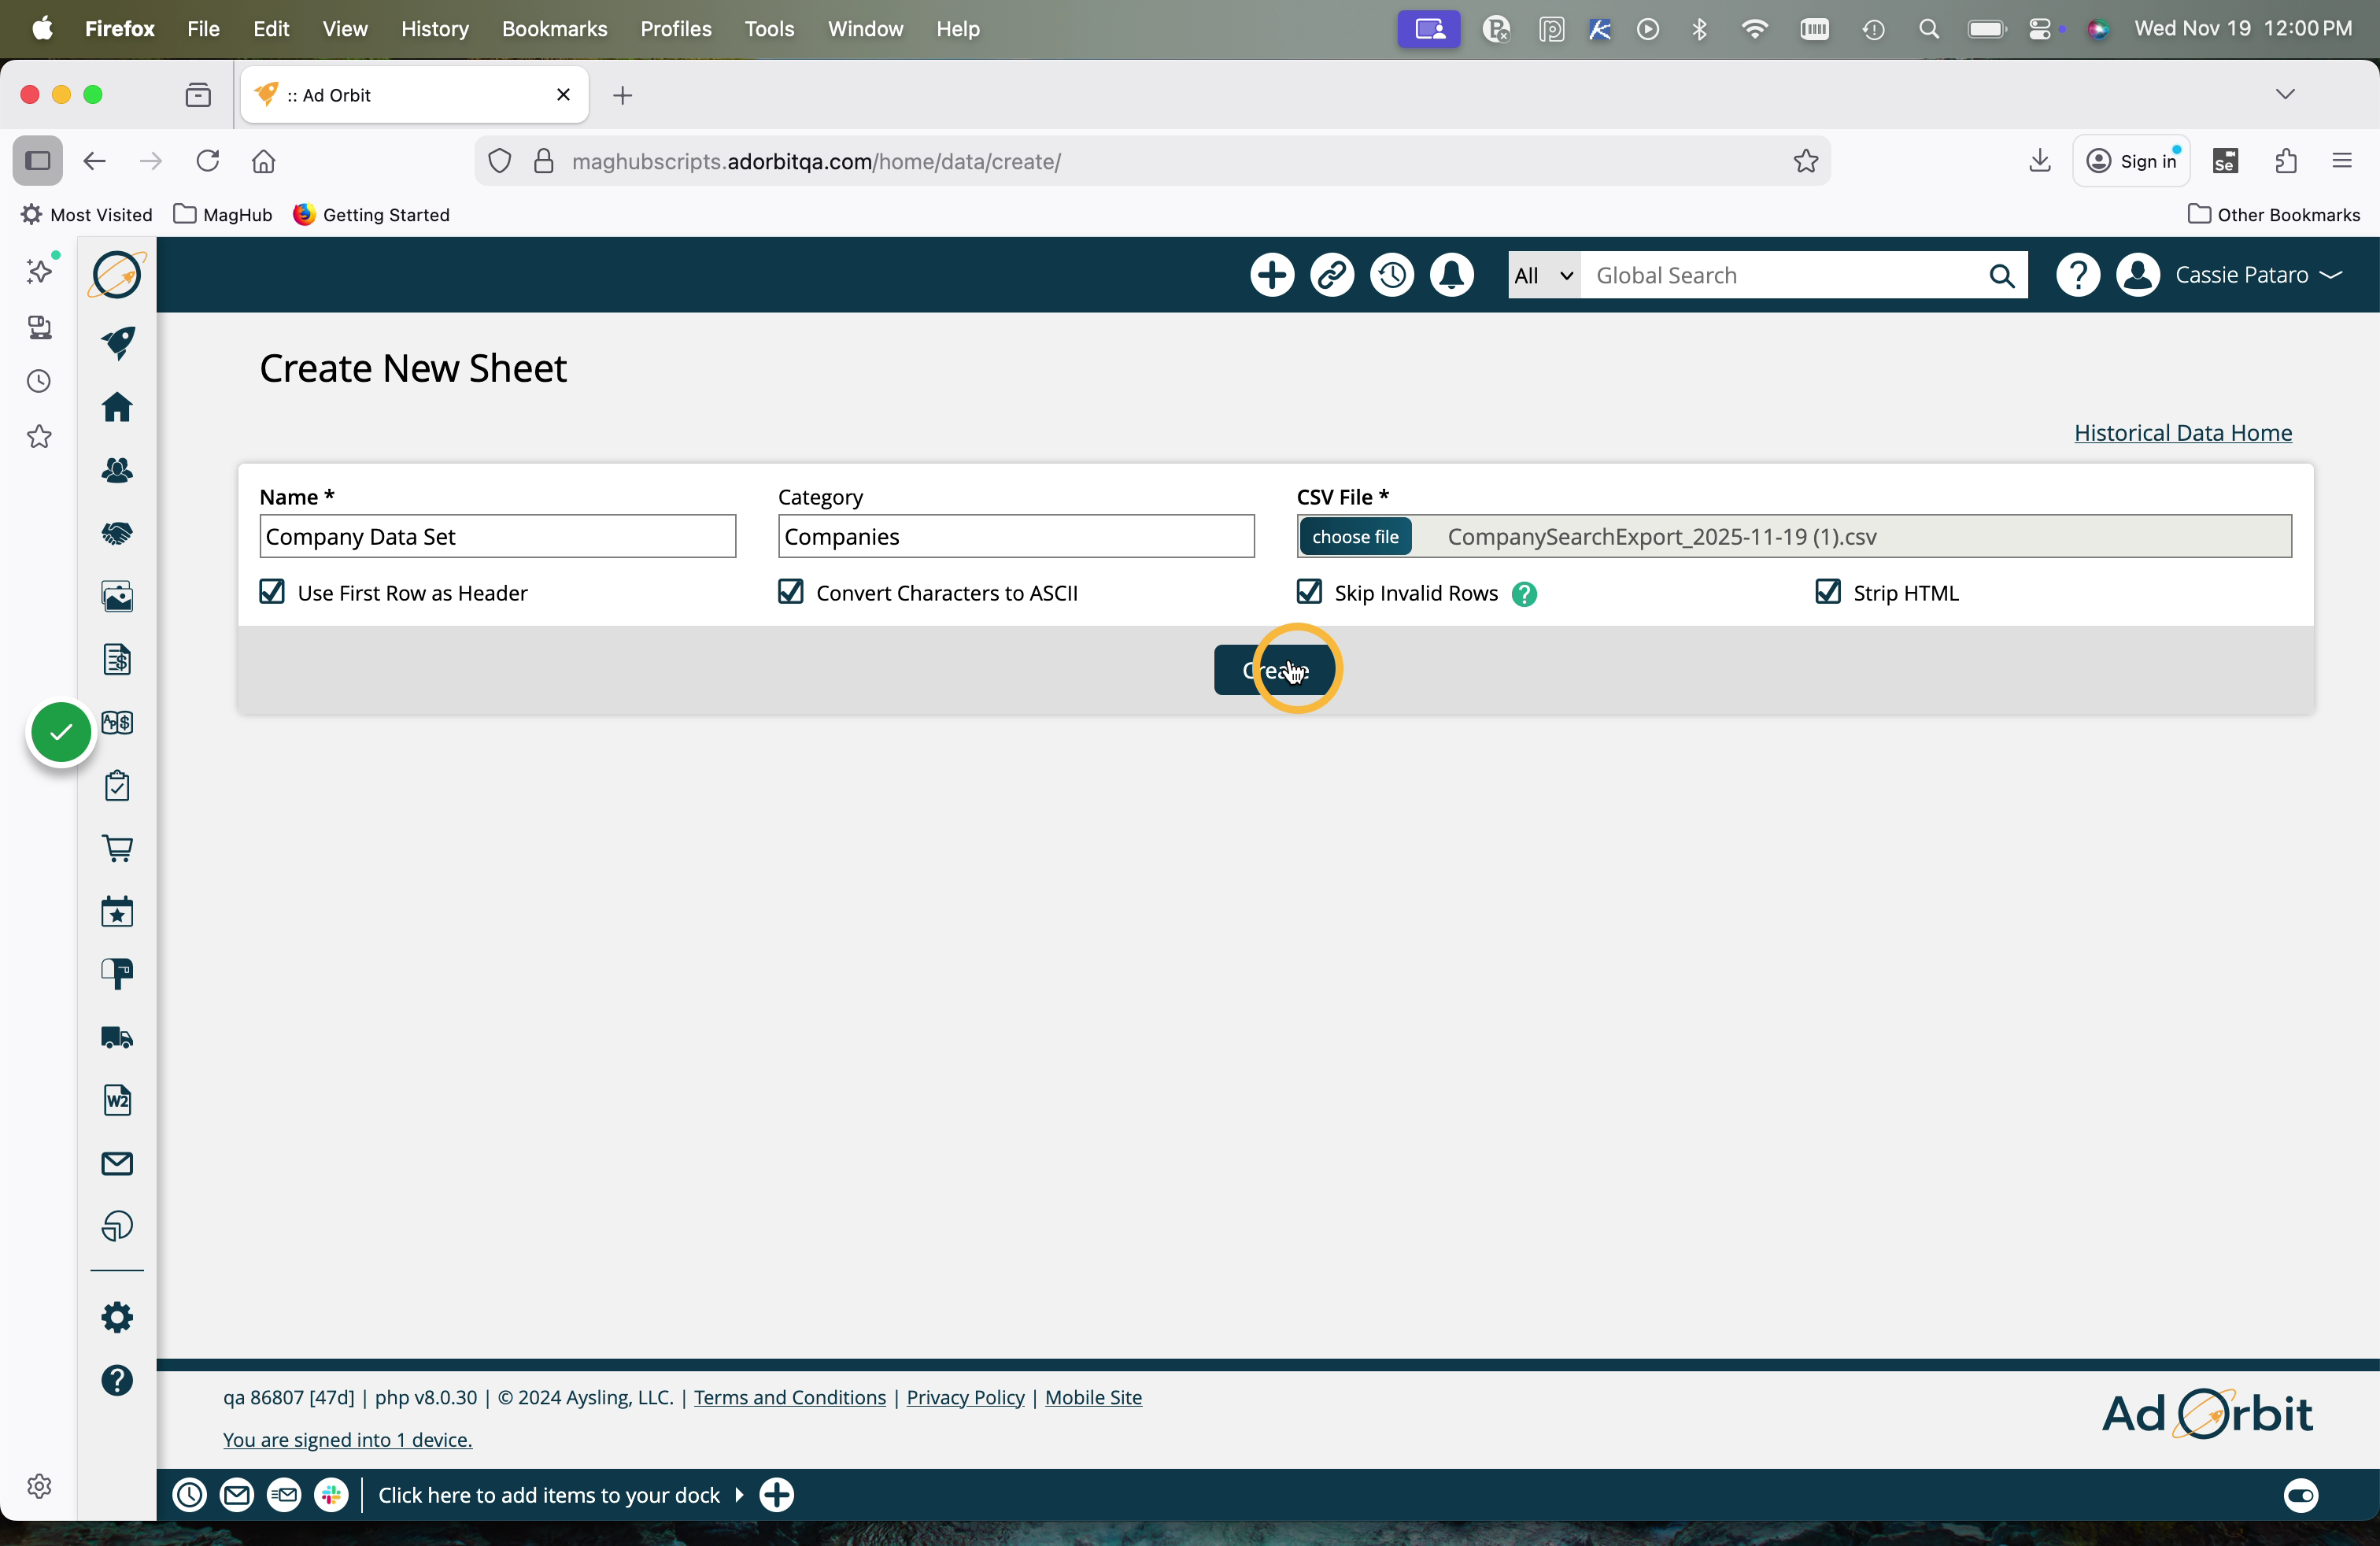Viewport: 2380px width, 1546px height.
Task: Click the Historical Data Home link
Action: coord(2182,433)
